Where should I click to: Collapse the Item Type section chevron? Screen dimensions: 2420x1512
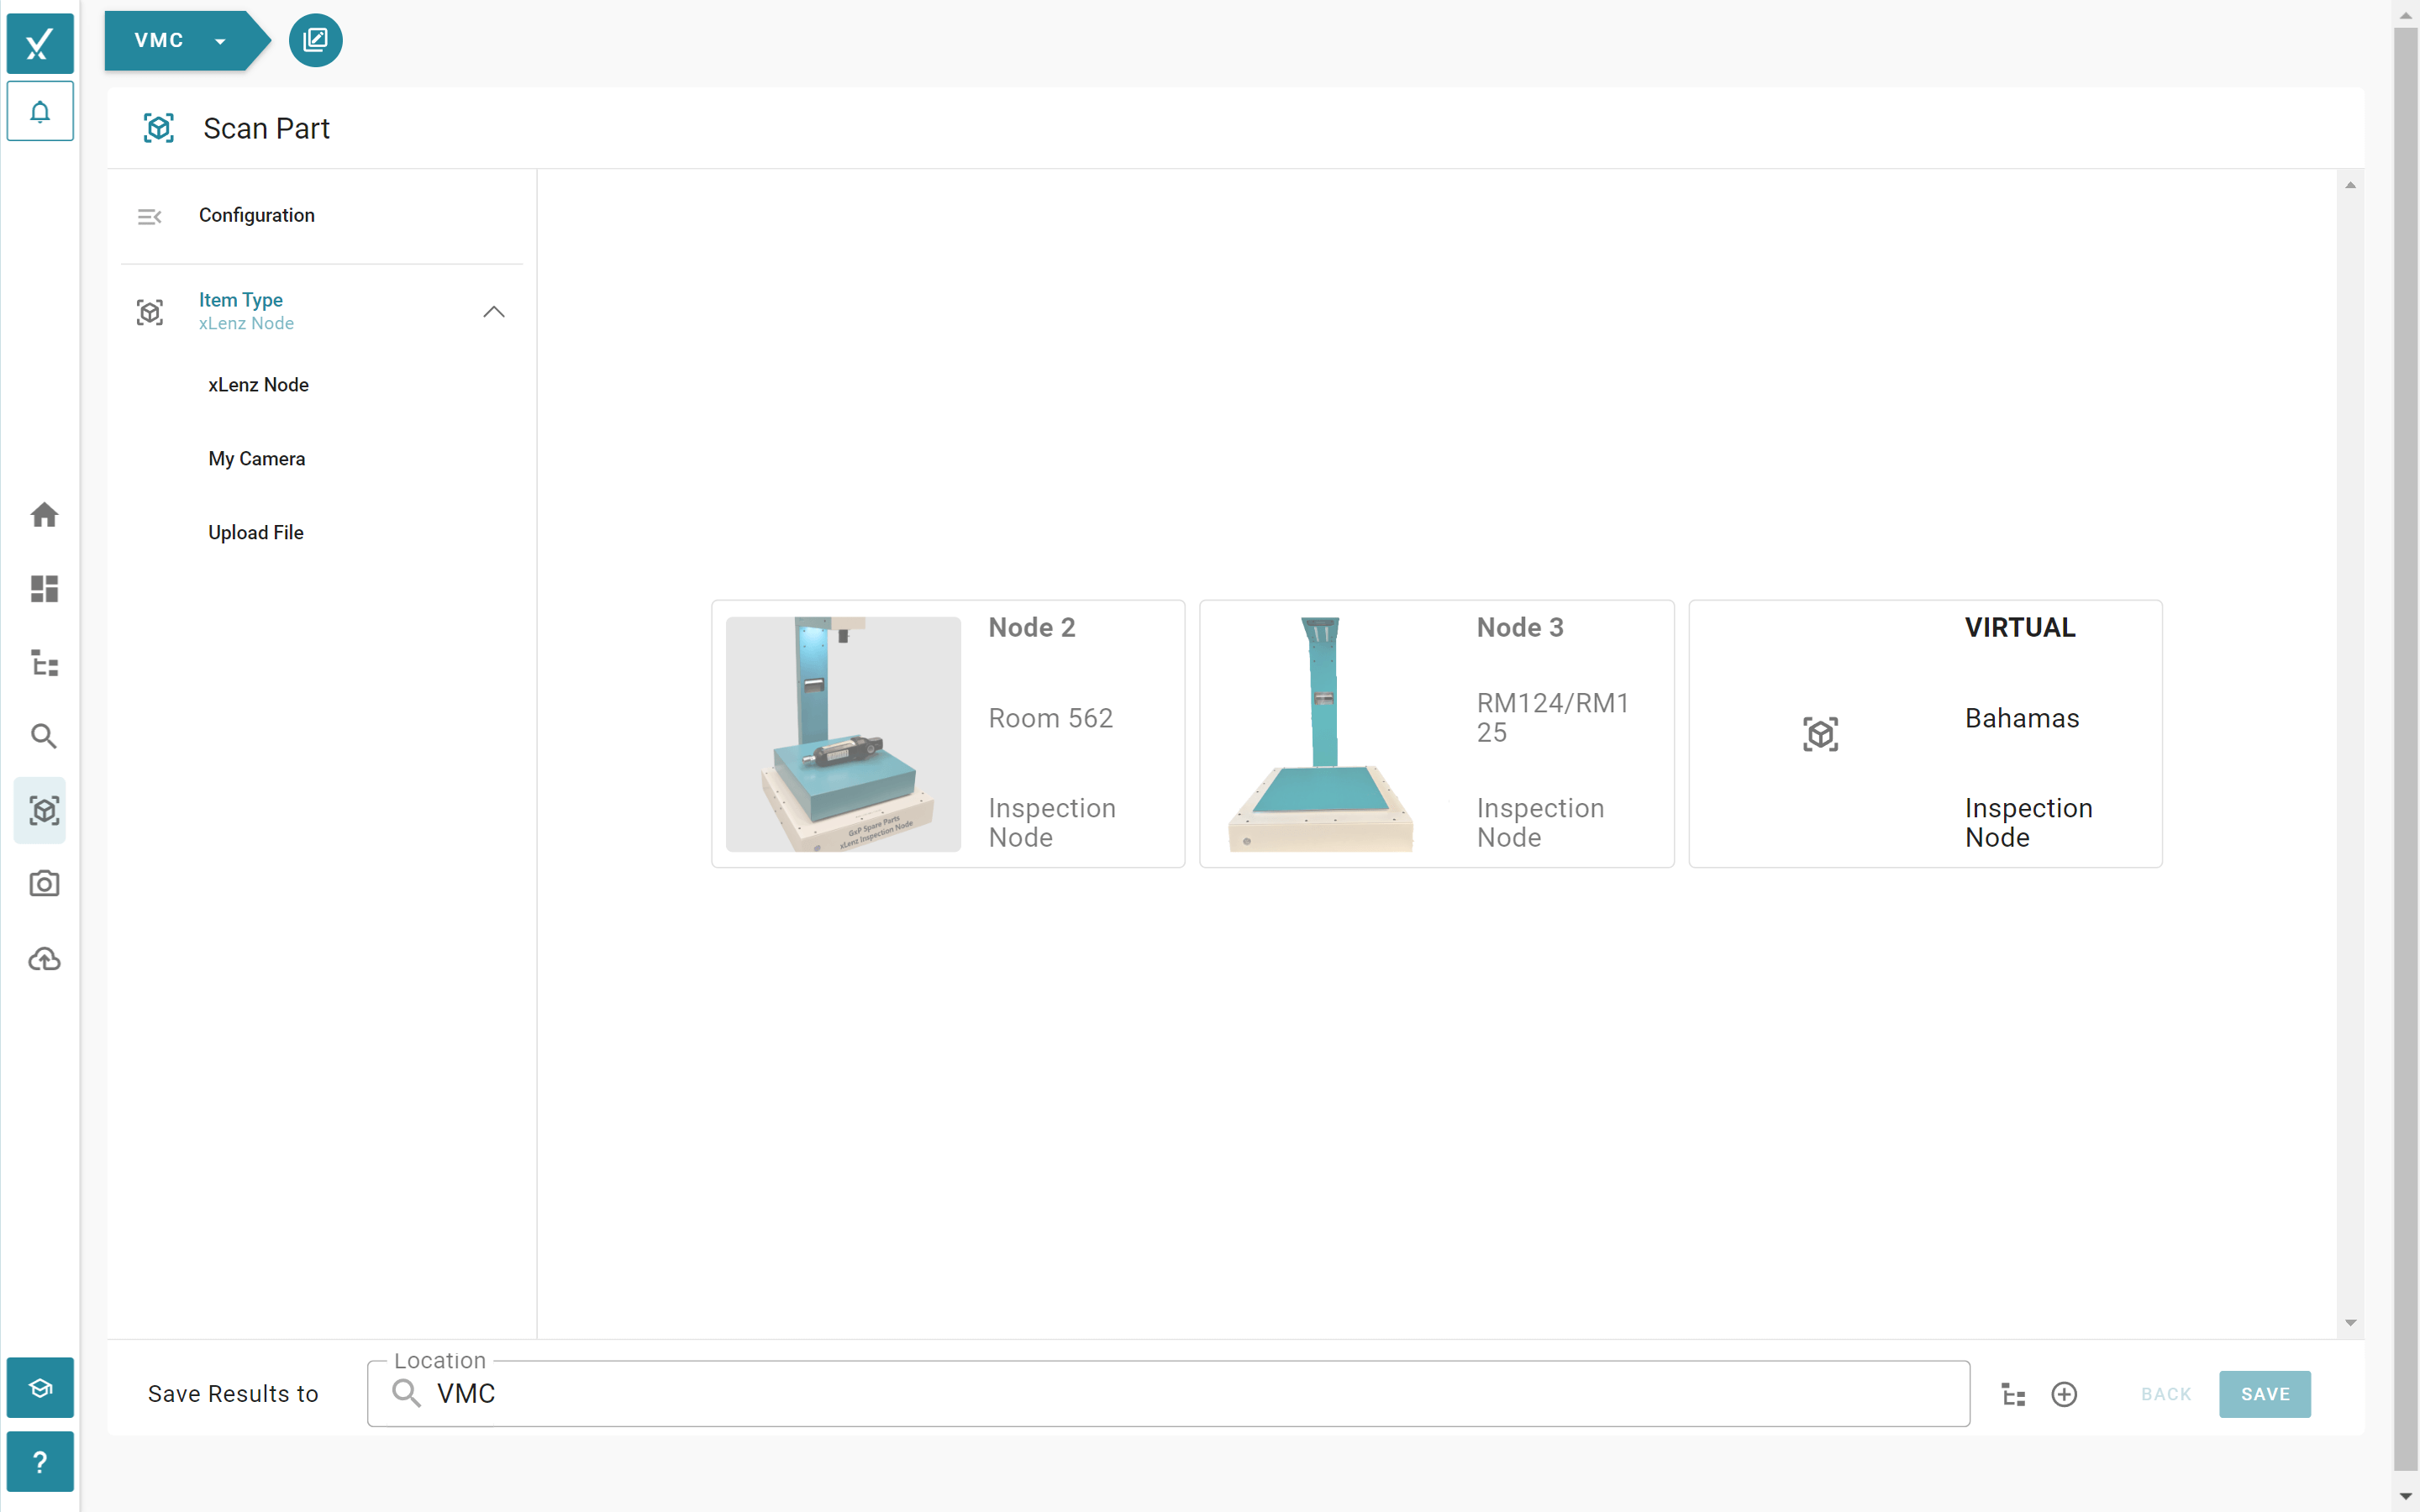tap(494, 311)
